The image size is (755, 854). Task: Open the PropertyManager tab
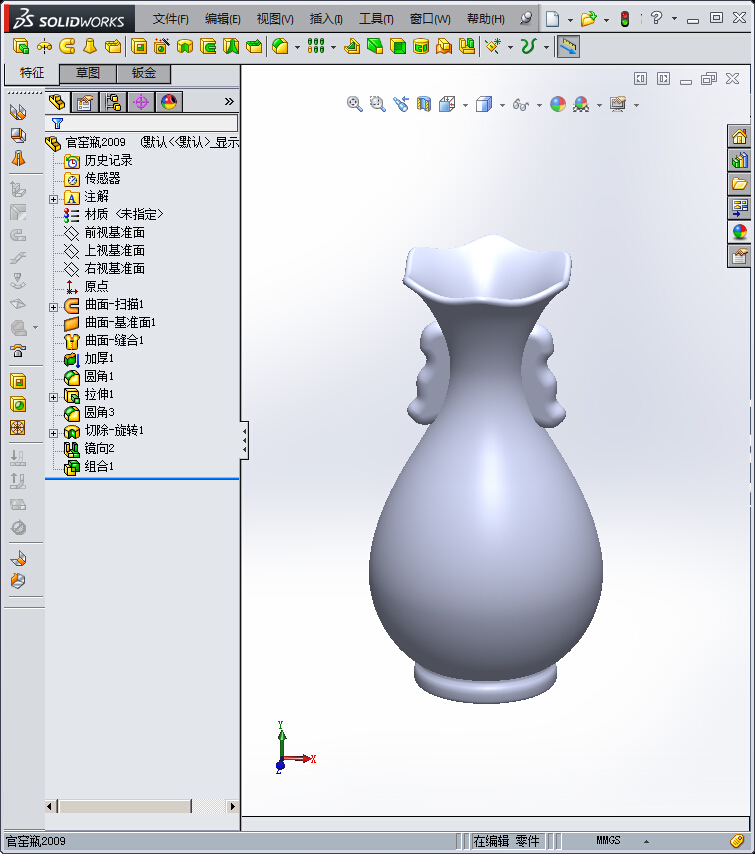tap(85, 102)
